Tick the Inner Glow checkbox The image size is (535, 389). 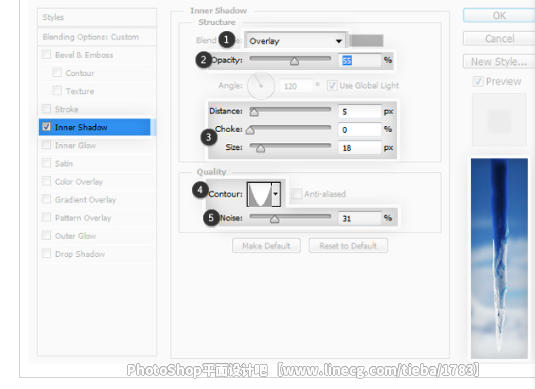pyautogui.click(x=46, y=145)
